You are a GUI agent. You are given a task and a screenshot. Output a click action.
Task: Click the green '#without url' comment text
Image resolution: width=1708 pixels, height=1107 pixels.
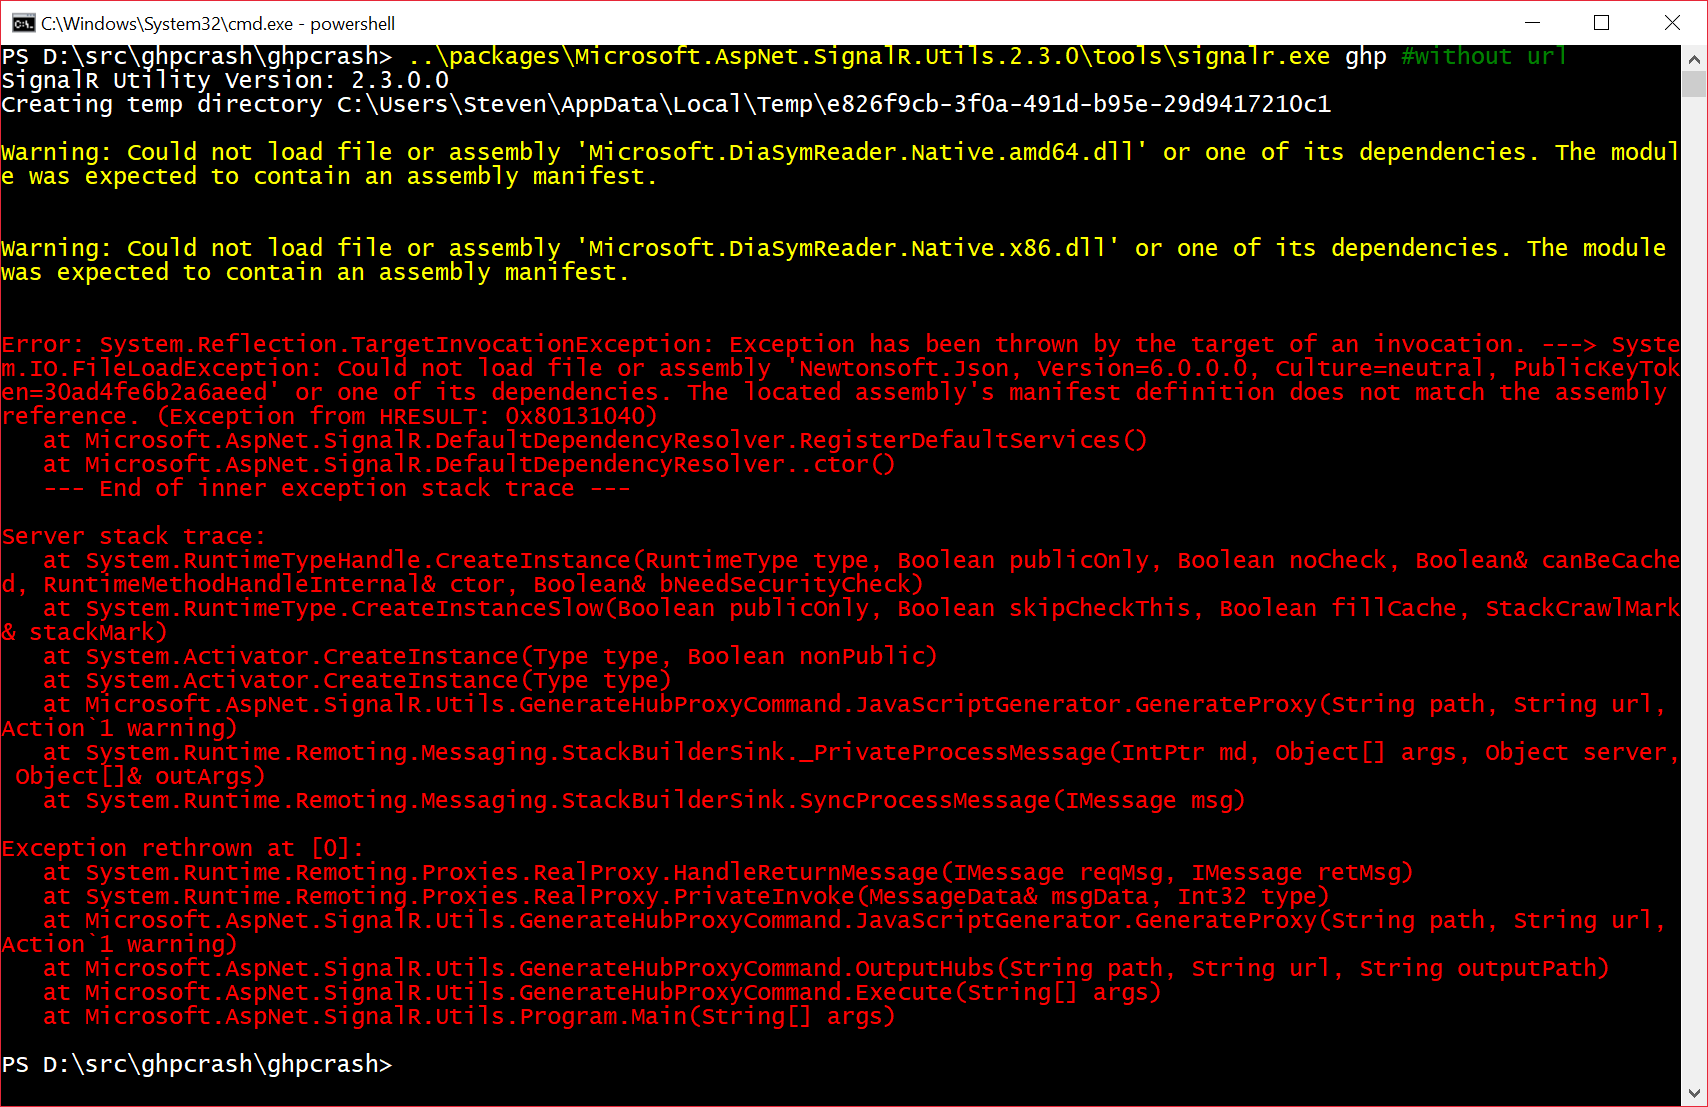[1482, 56]
